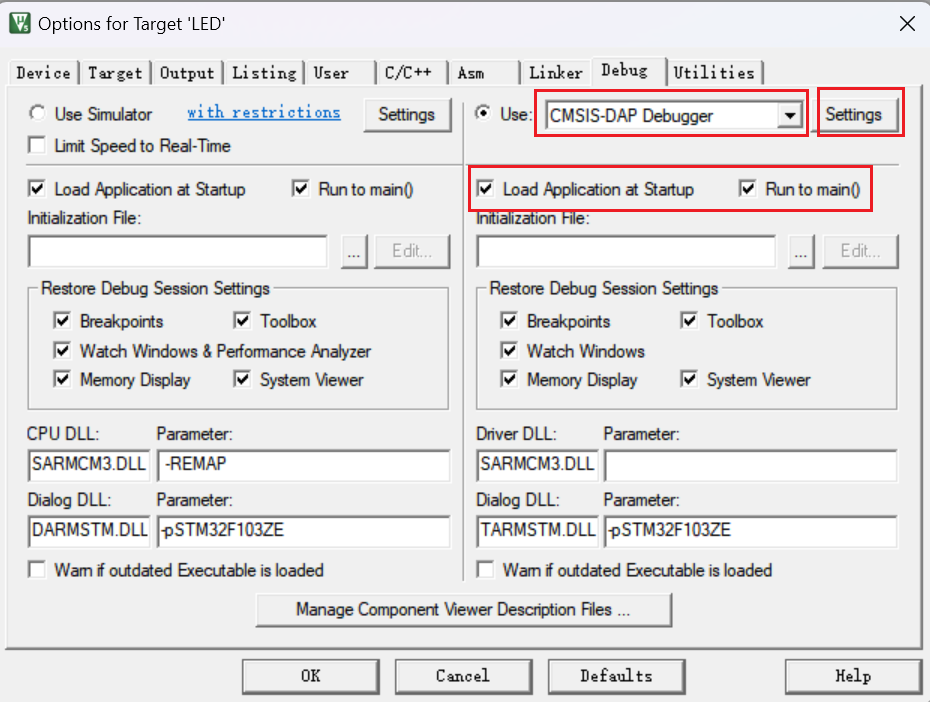The height and width of the screenshot is (702, 930).
Task: Click debugger Initialization File input field
Action: coord(626,251)
